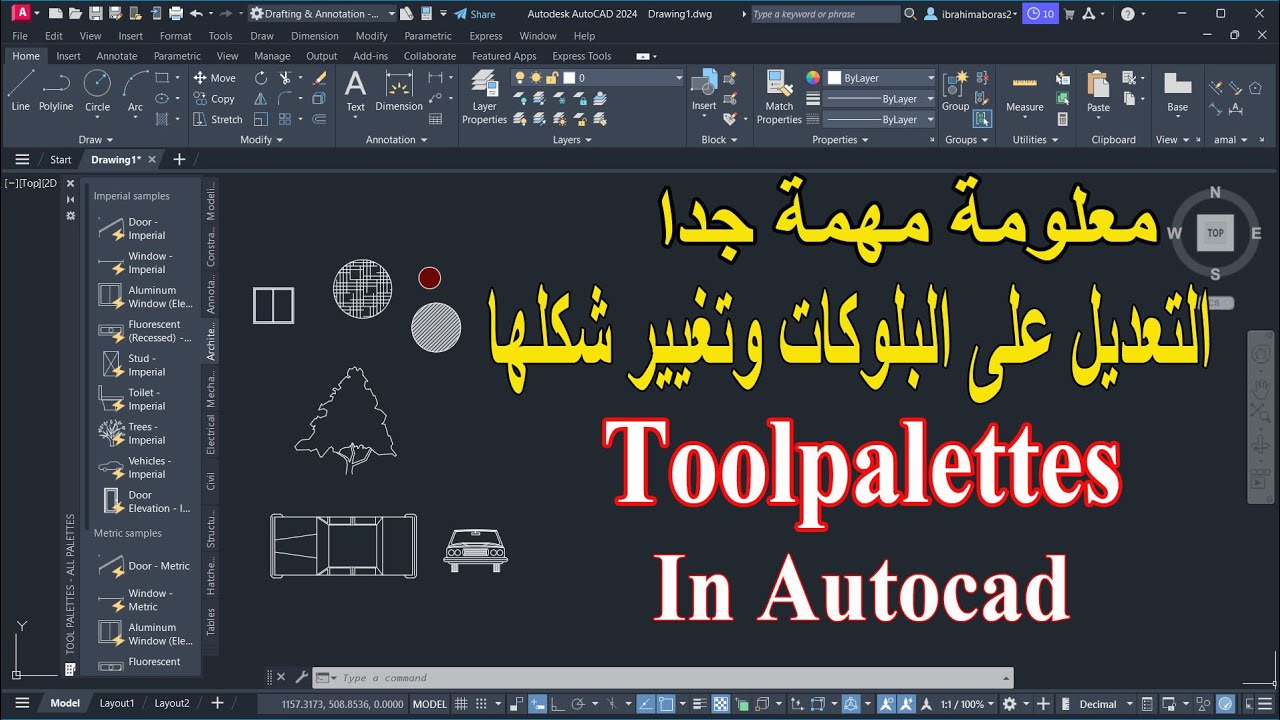Toggle snap mode in status bar
Screen dimensions: 1280x720
[482, 704]
